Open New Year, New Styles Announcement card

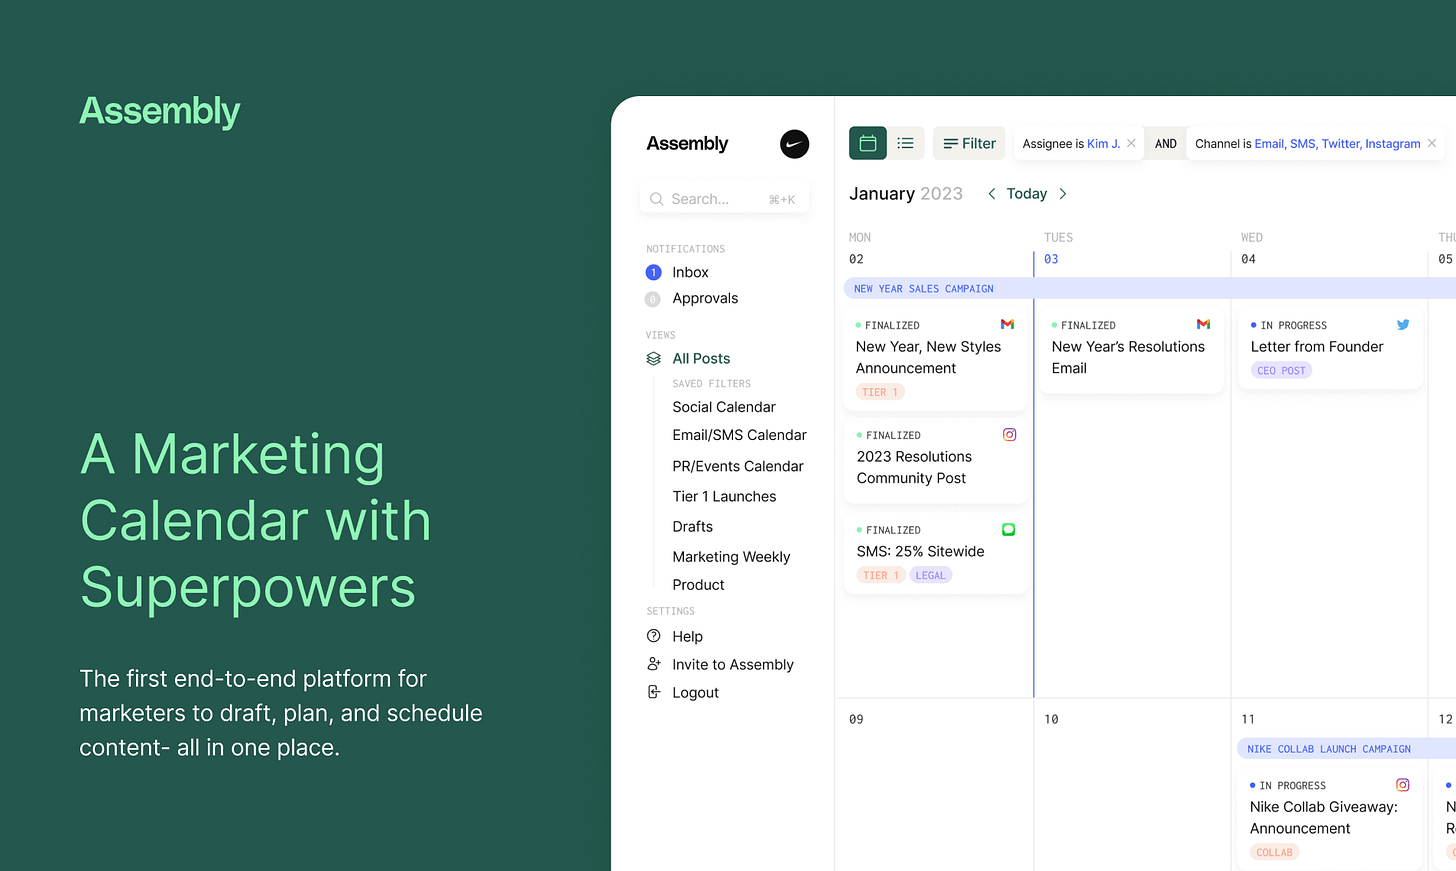point(935,358)
